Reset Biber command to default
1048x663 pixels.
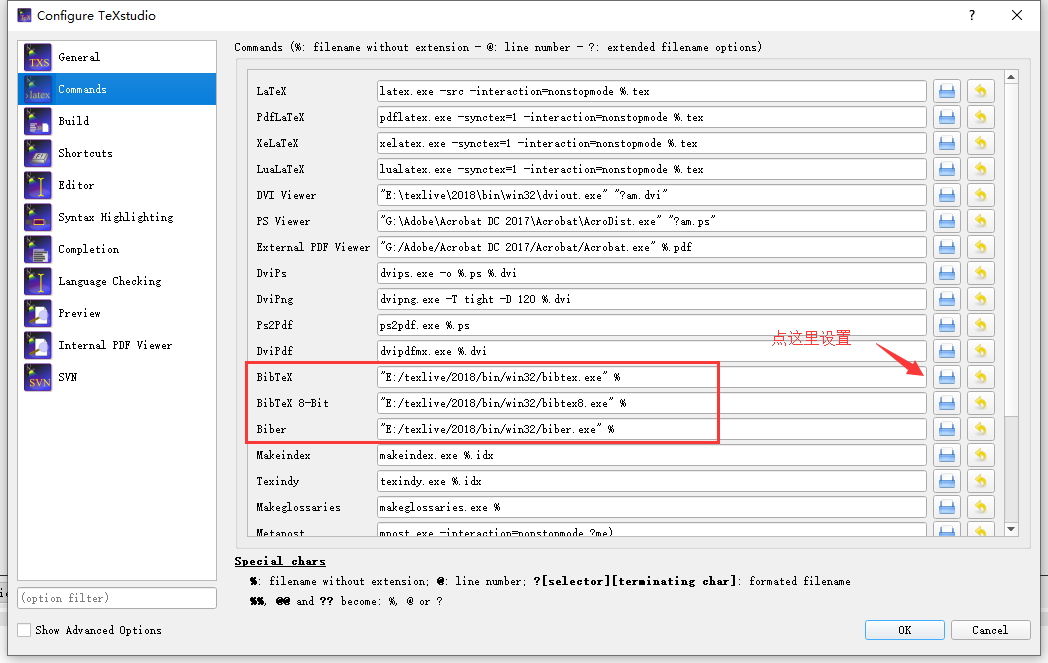(980, 430)
